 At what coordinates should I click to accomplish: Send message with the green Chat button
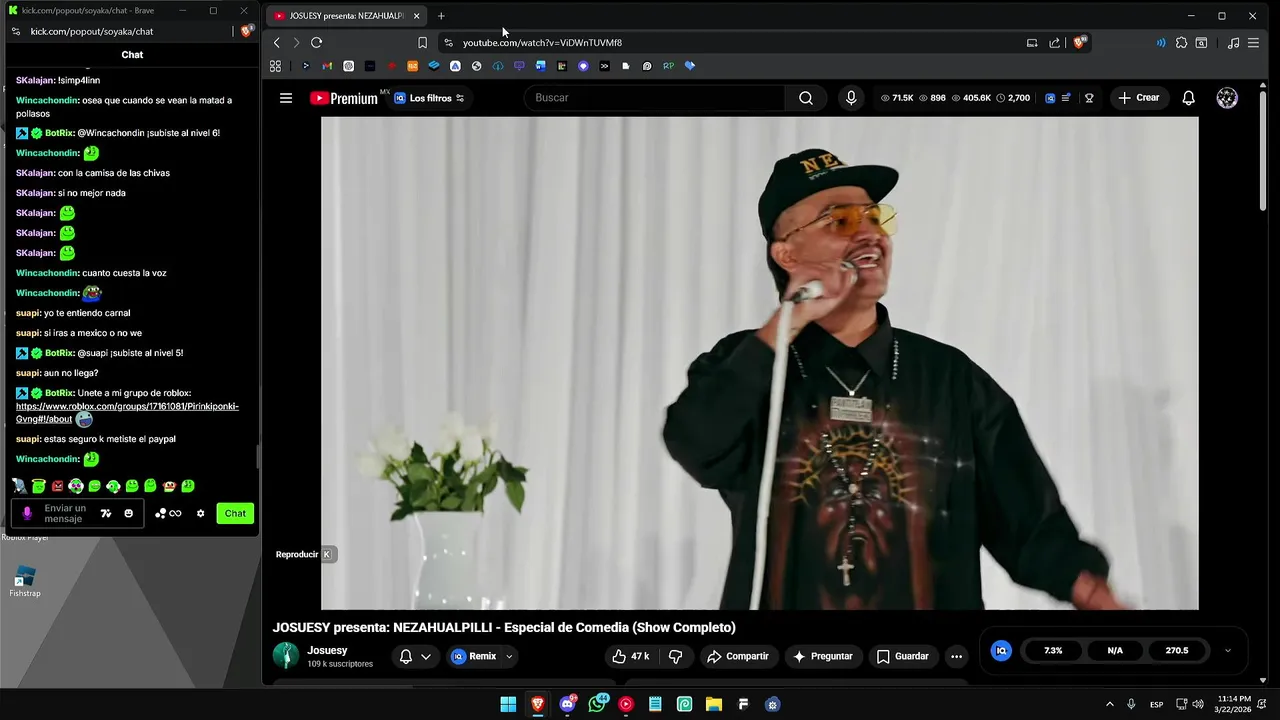click(x=235, y=513)
